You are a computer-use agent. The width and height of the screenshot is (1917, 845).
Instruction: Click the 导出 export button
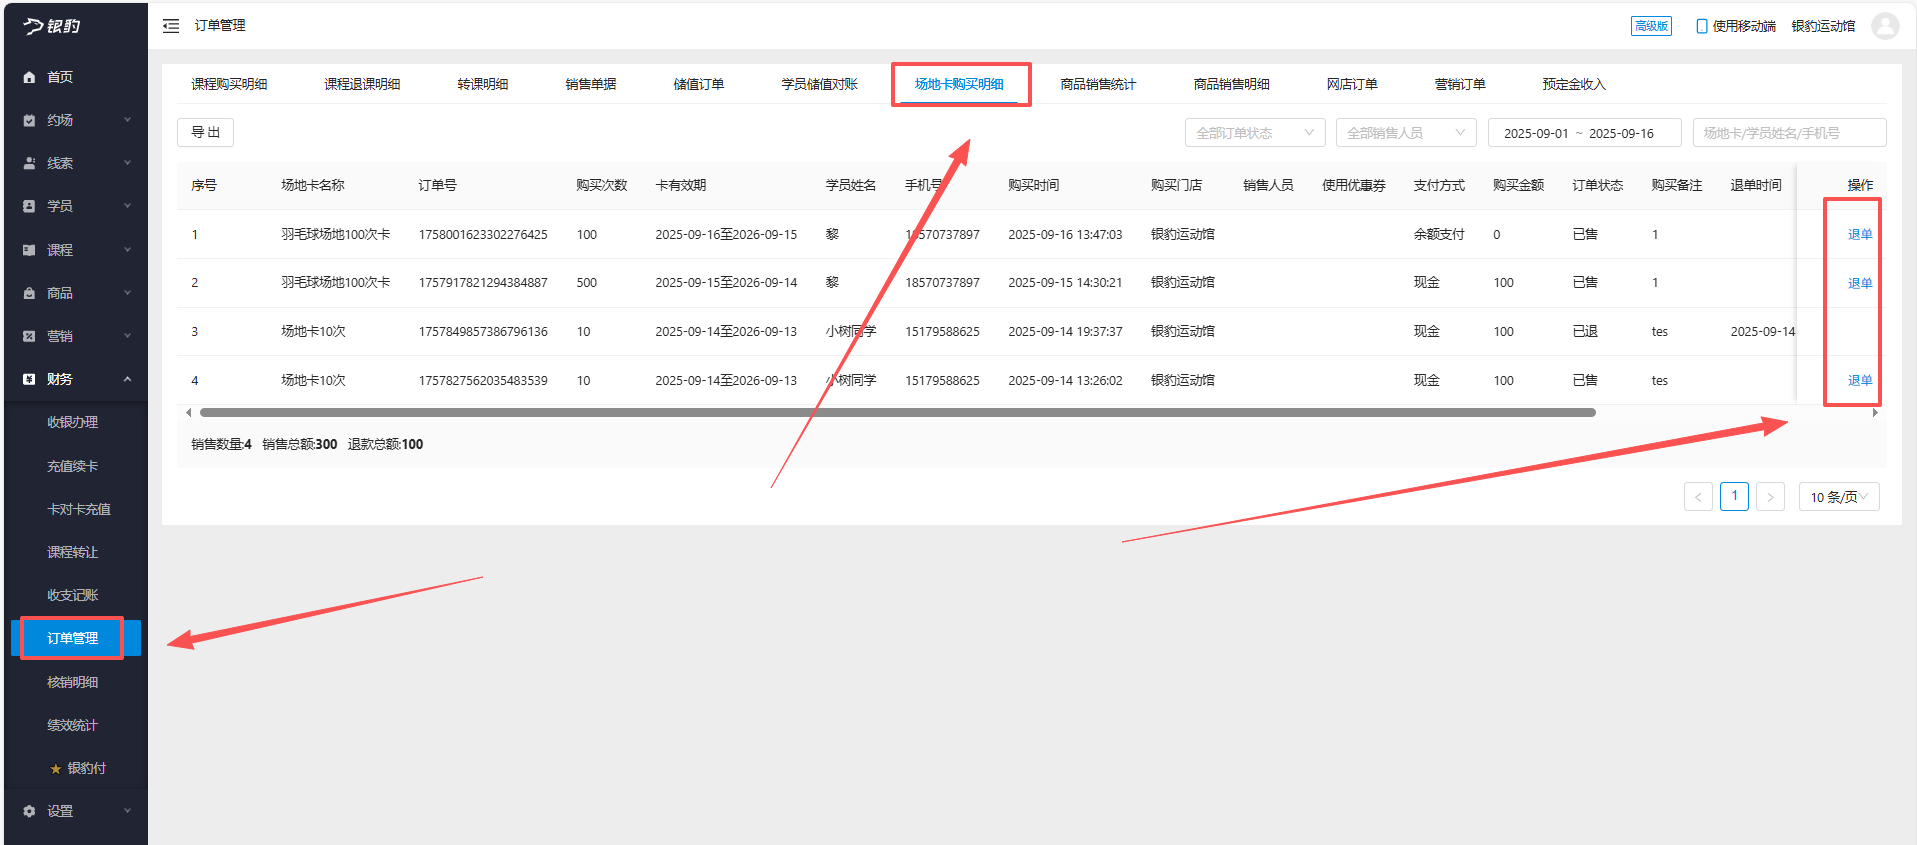tap(205, 132)
